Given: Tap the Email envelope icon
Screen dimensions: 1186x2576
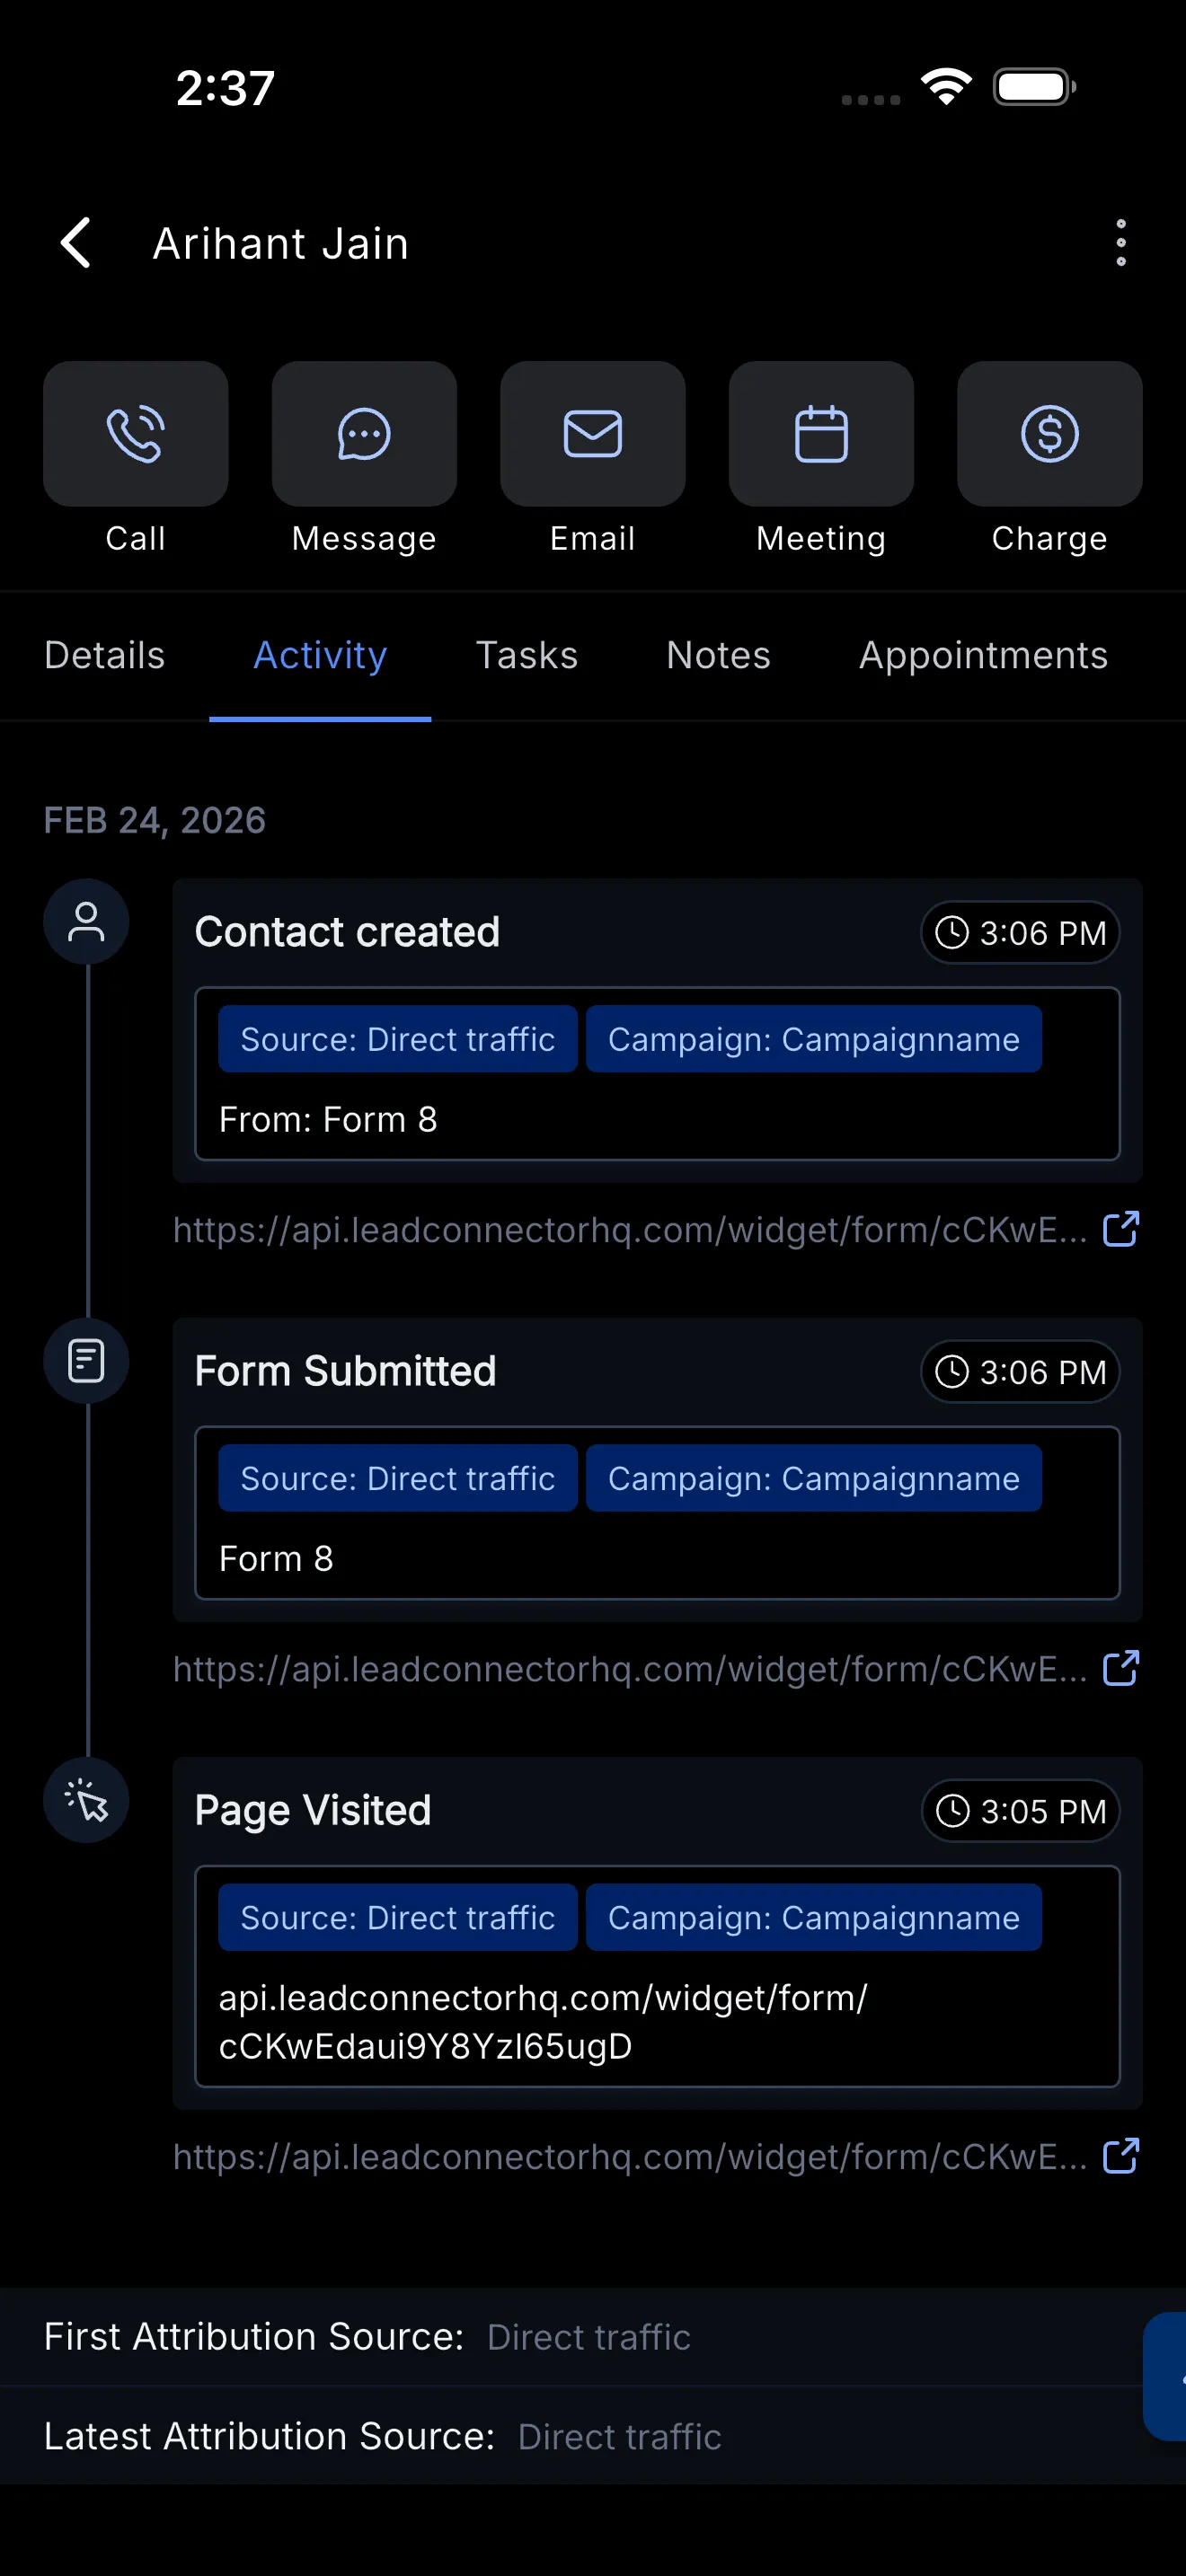Looking at the screenshot, I should coord(593,434).
